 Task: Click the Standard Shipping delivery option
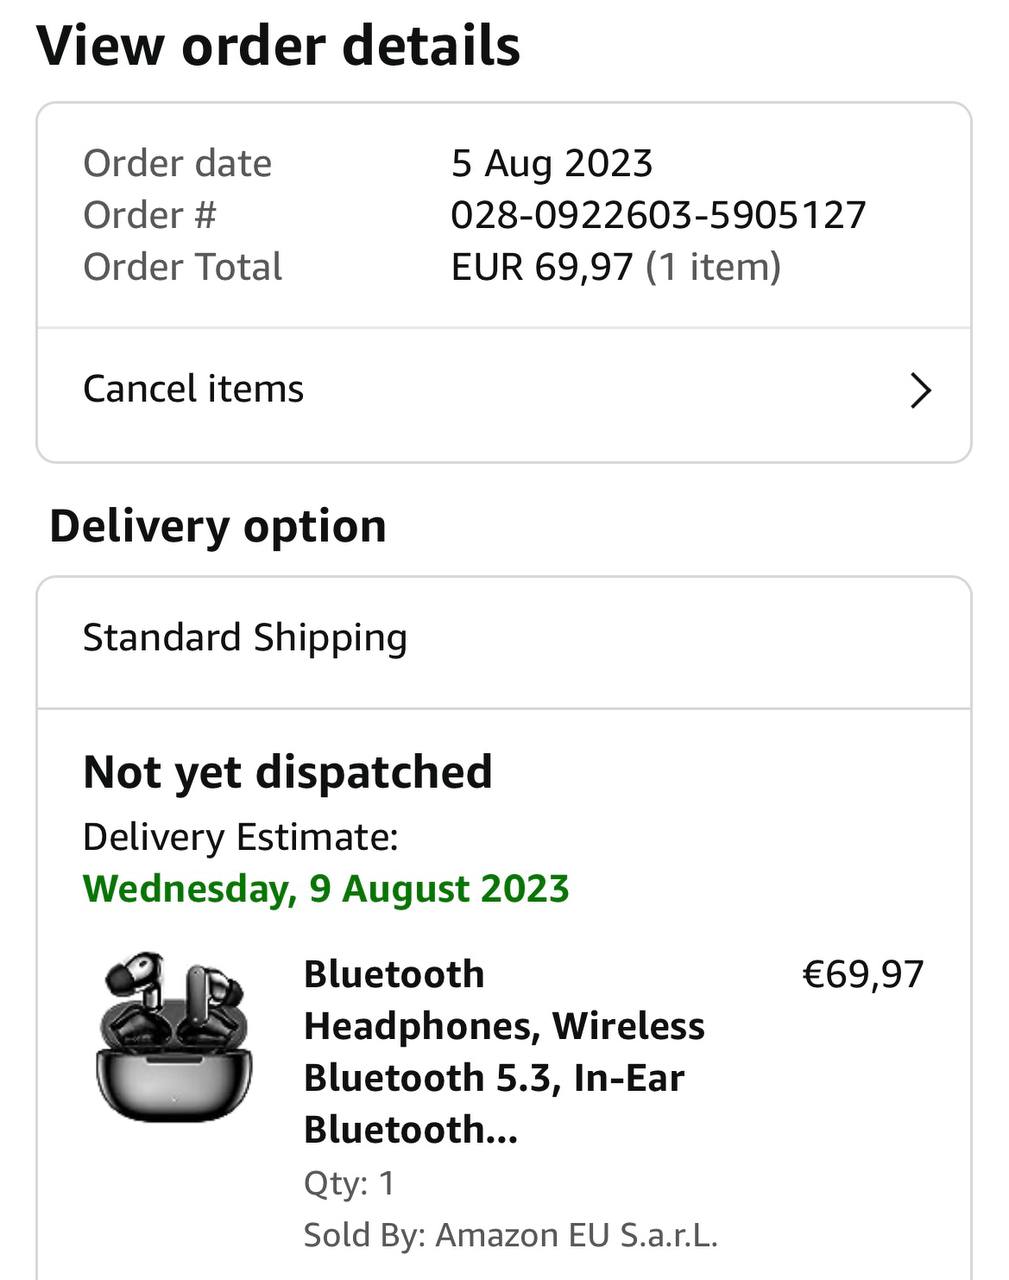[x=245, y=638]
